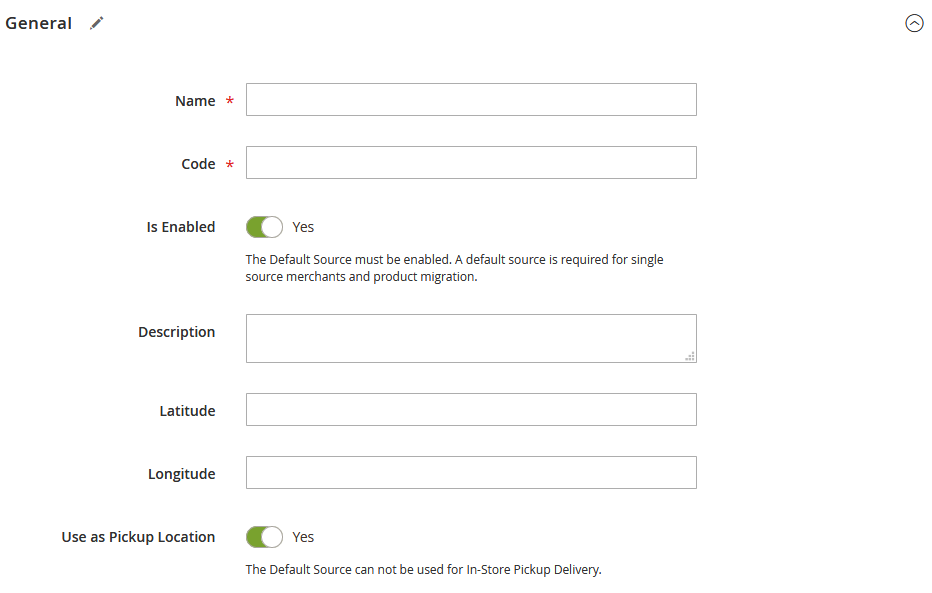The width and height of the screenshot is (932, 593).
Task: Click the General section heading
Action: tap(39, 23)
